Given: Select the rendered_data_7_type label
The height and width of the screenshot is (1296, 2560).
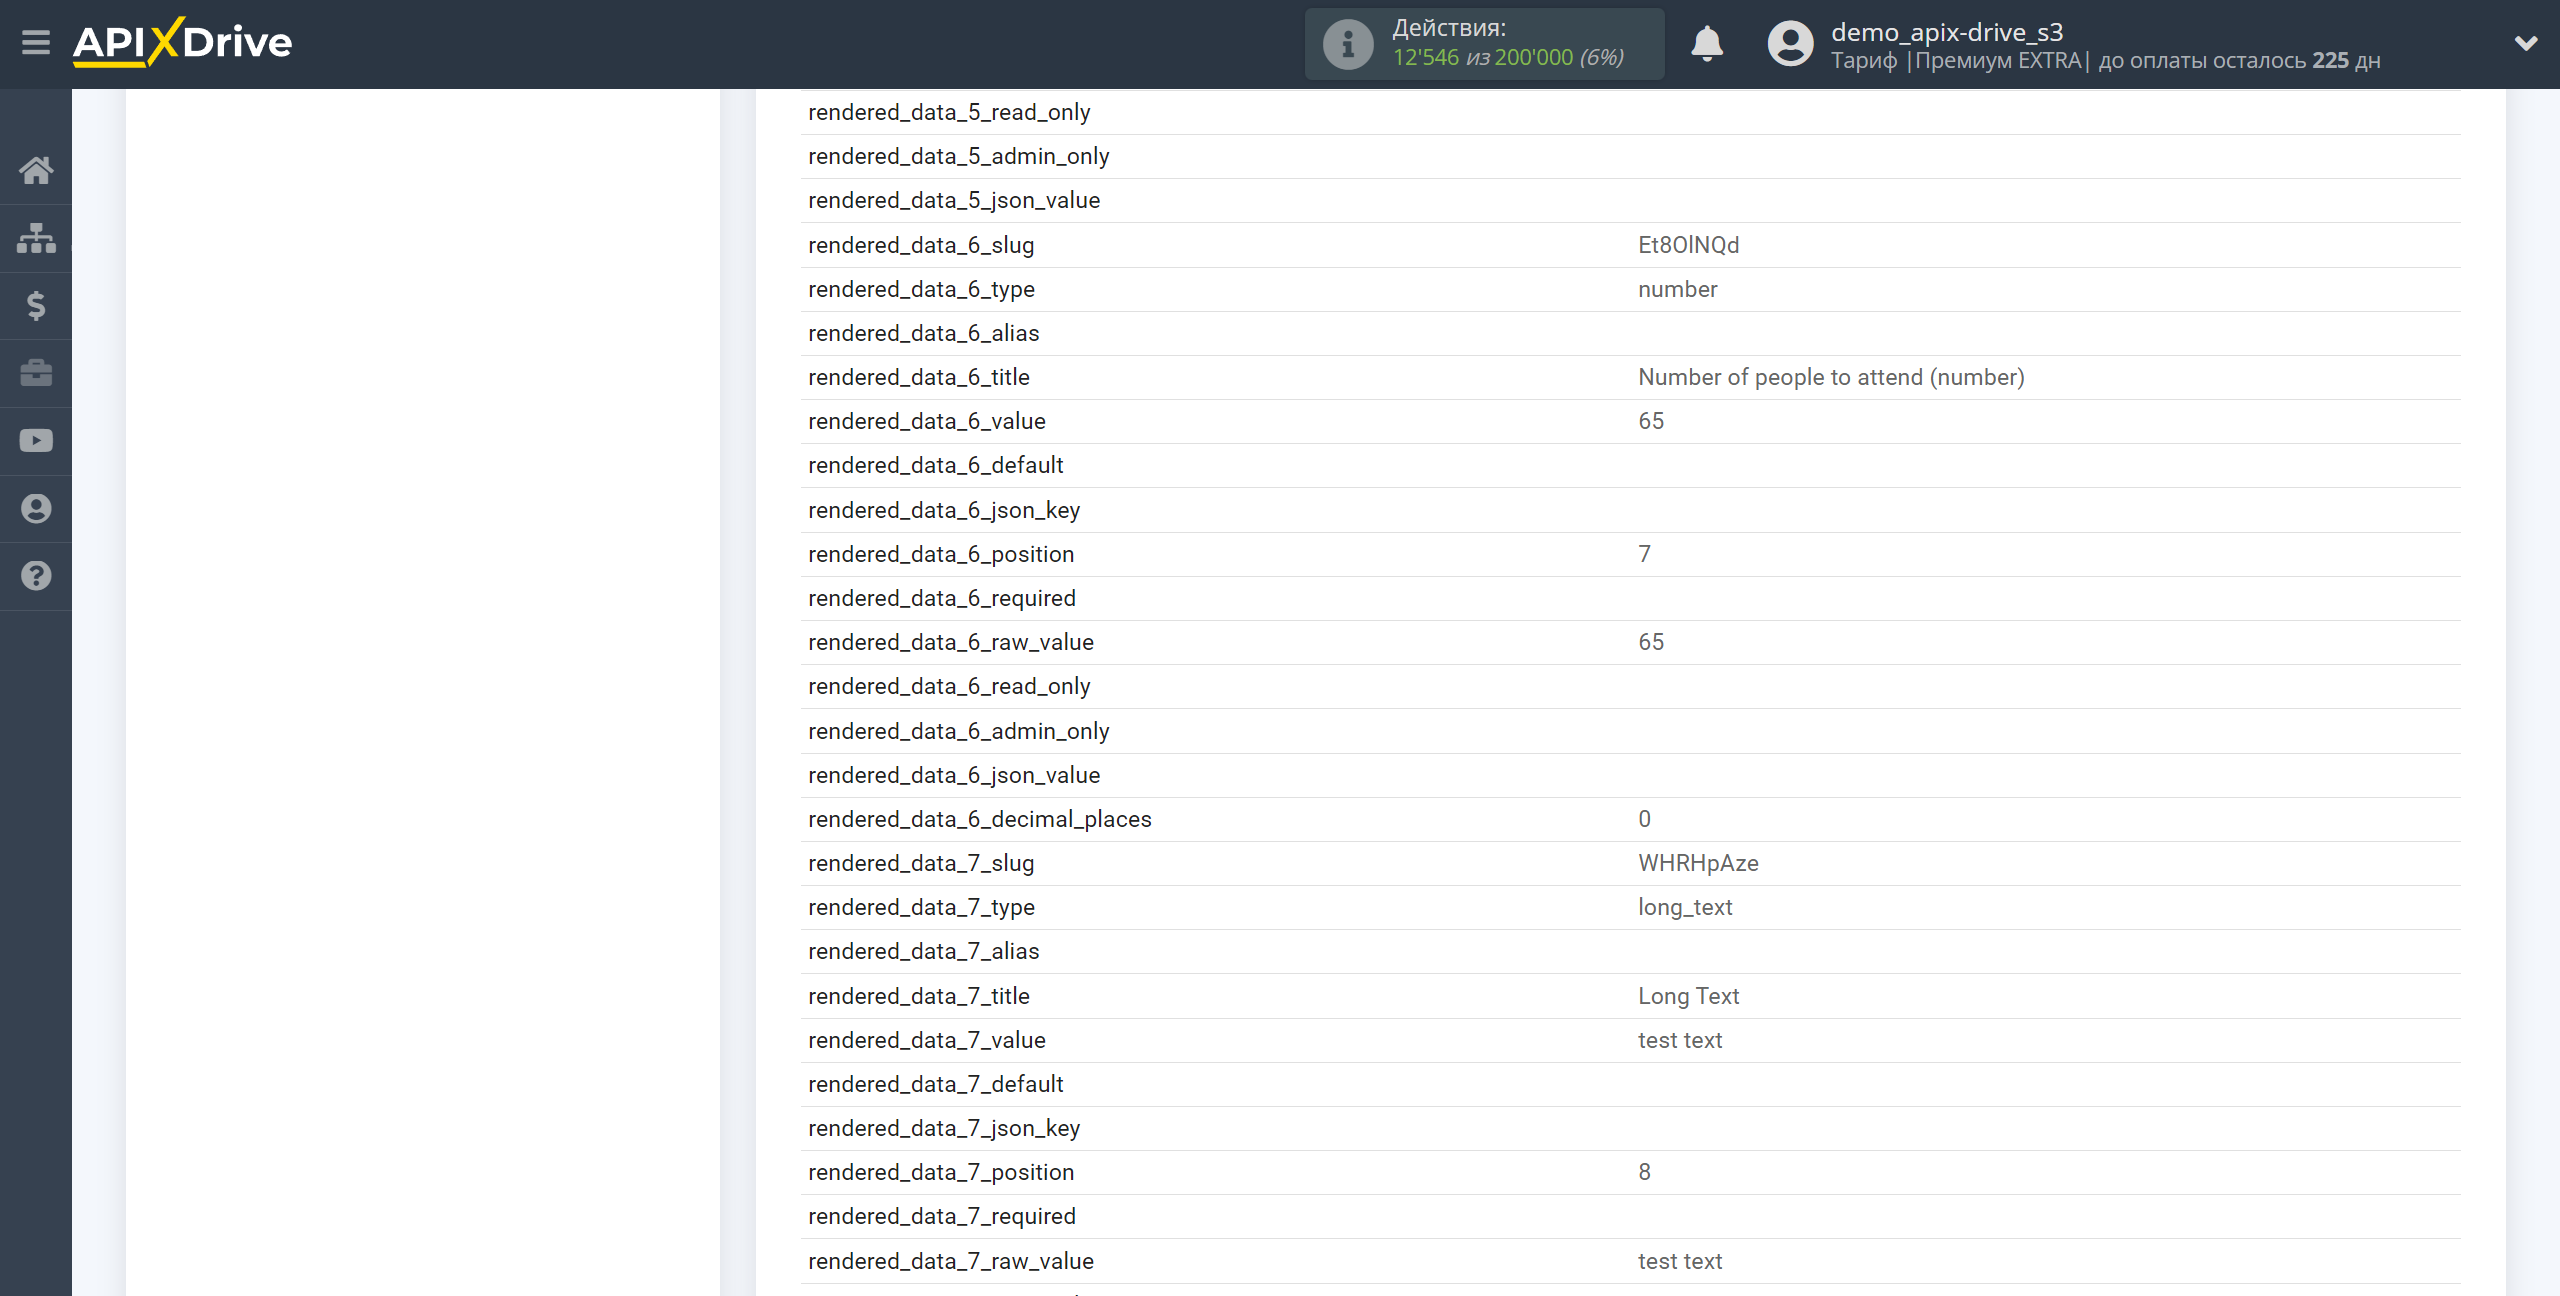Looking at the screenshot, I should click(921, 907).
